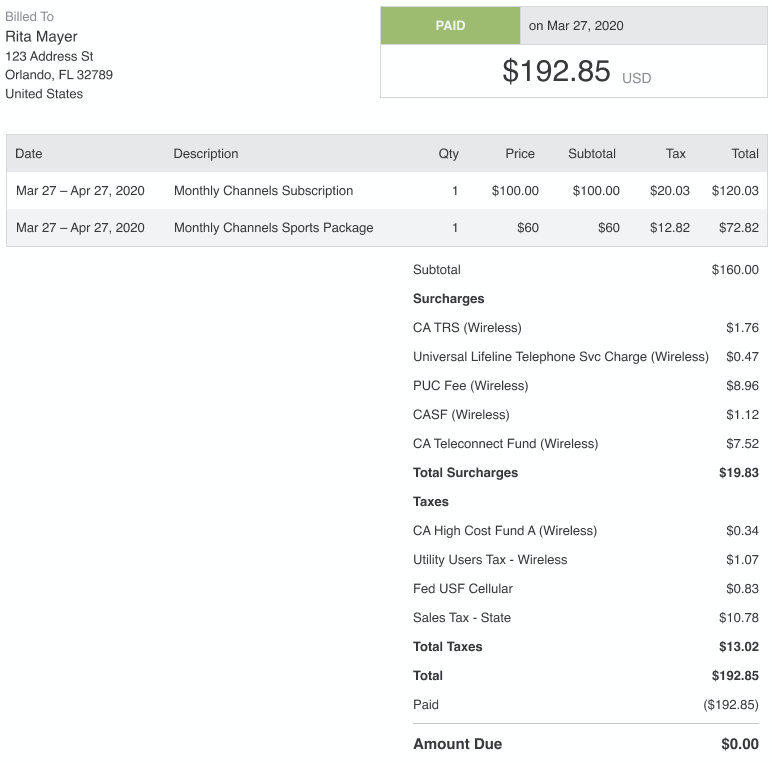Screen dimensions: 772x763
Task: Click the Surcharges section heading
Action: pos(448,299)
